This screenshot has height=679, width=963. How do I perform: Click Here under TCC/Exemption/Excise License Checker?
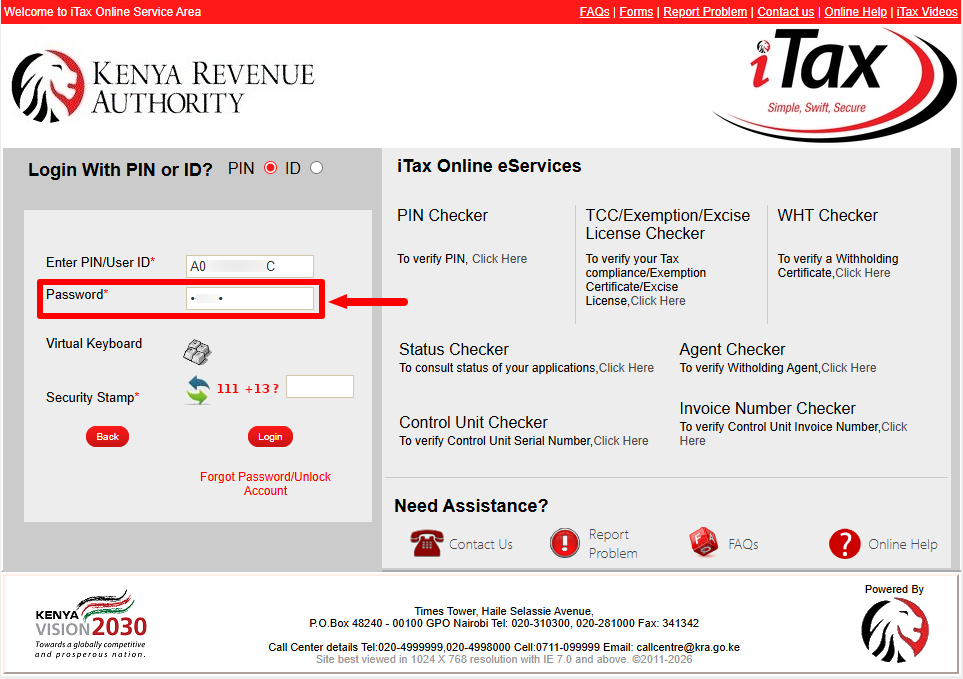tap(658, 301)
